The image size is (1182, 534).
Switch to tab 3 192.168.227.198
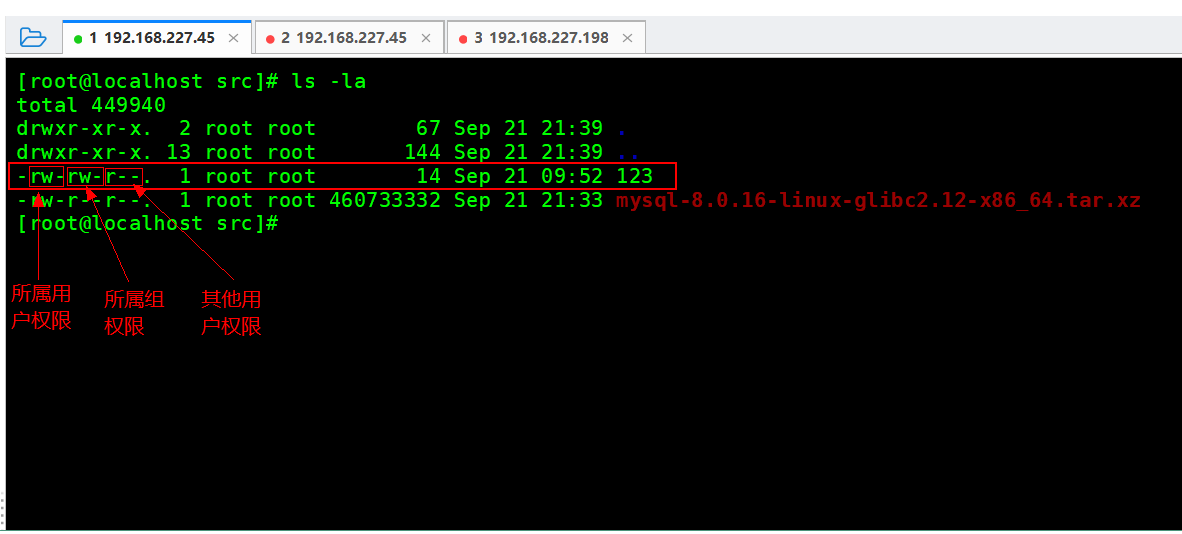pyautogui.click(x=547, y=38)
